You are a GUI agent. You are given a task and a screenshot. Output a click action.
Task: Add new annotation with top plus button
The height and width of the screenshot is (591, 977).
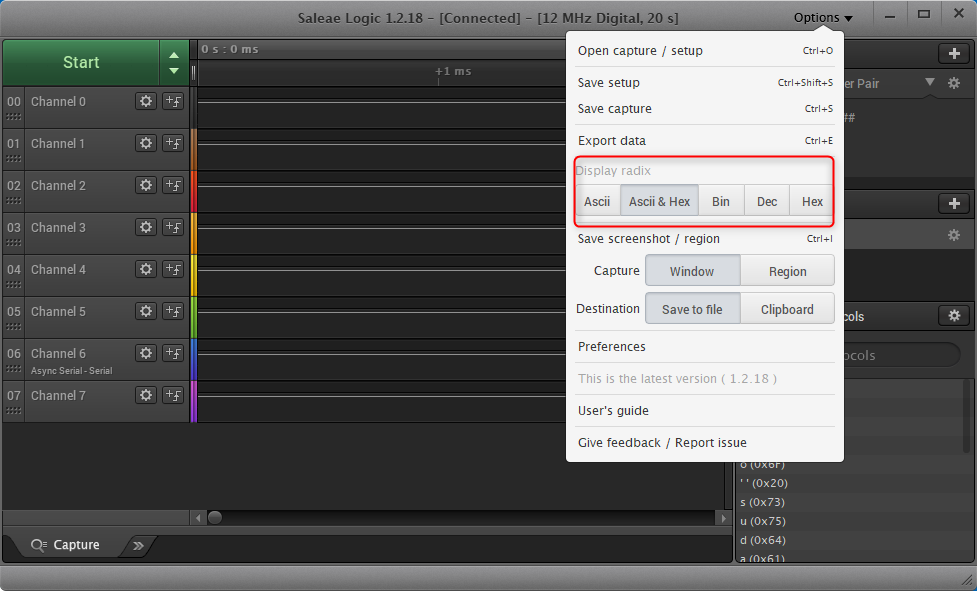point(954,54)
